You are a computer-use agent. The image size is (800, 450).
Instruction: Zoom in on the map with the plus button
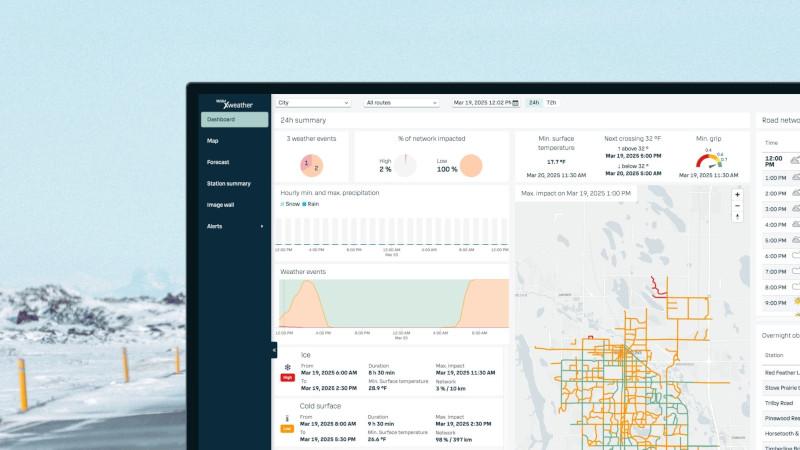(x=737, y=194)
